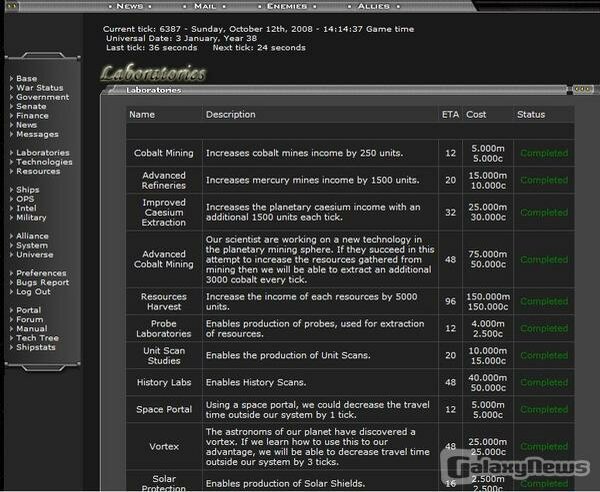Open OPS sidebar link

coord(25,199)
